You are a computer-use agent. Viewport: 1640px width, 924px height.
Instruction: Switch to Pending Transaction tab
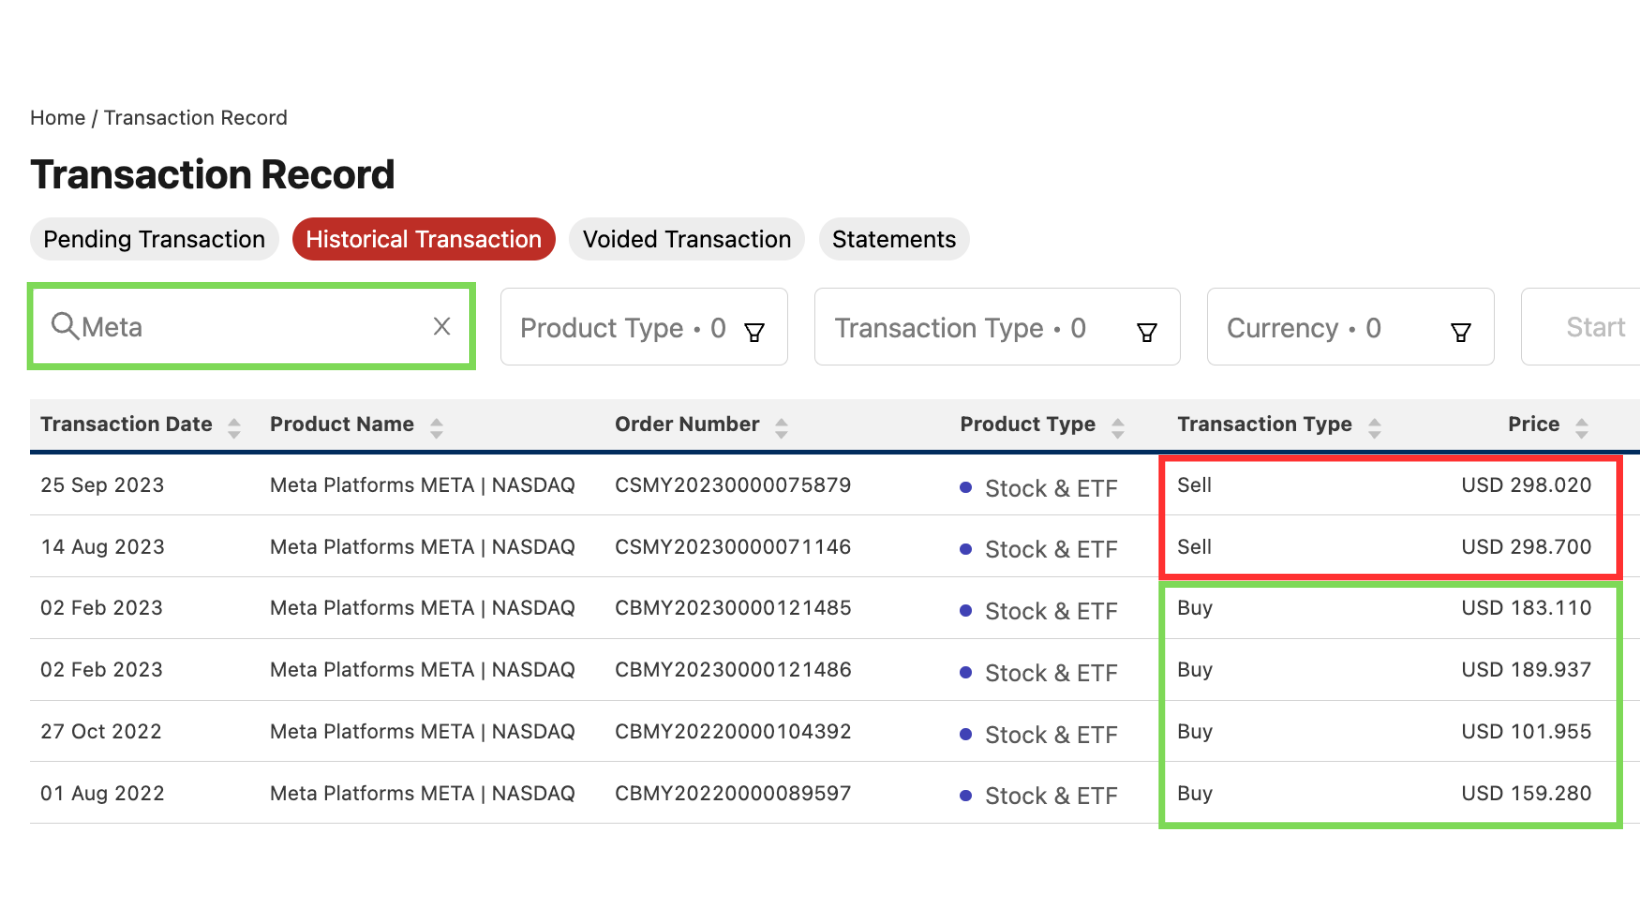click(154, 239)
